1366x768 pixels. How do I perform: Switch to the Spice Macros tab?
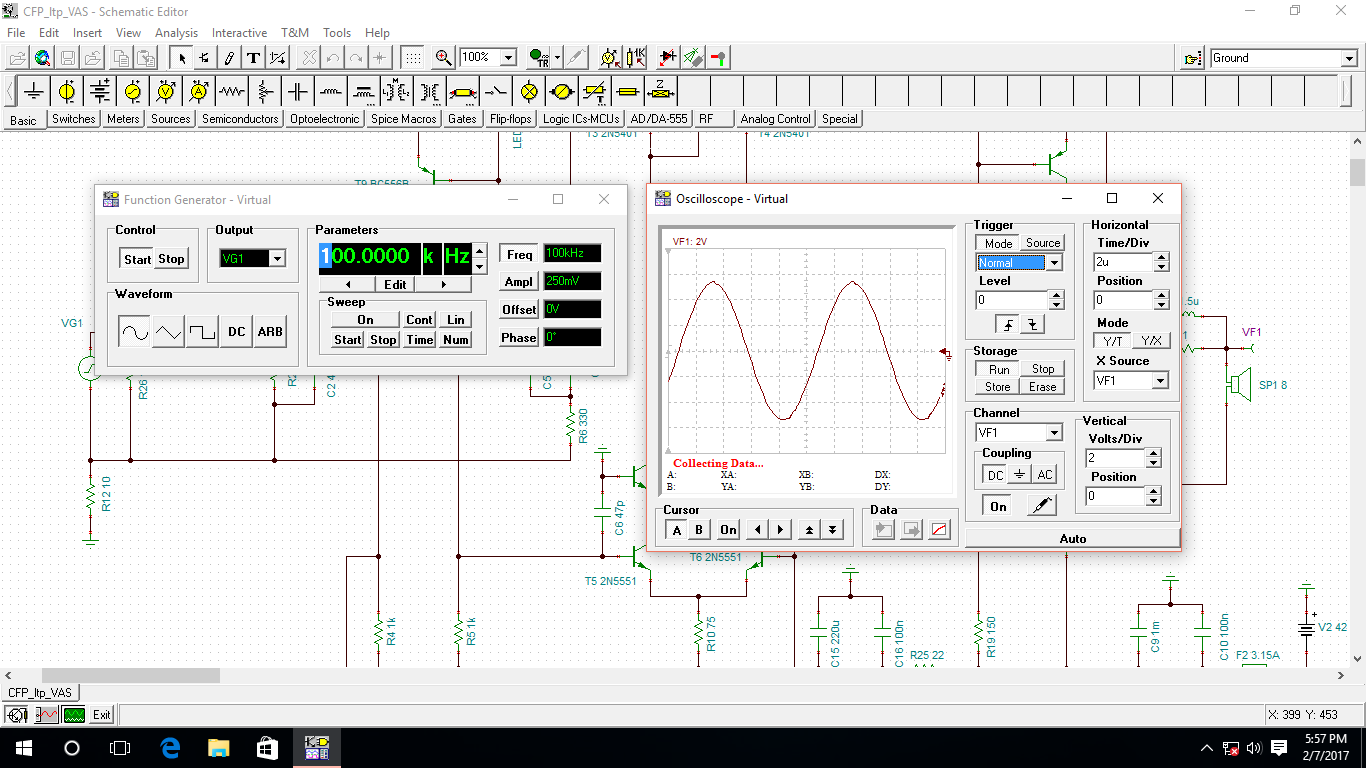404,119
